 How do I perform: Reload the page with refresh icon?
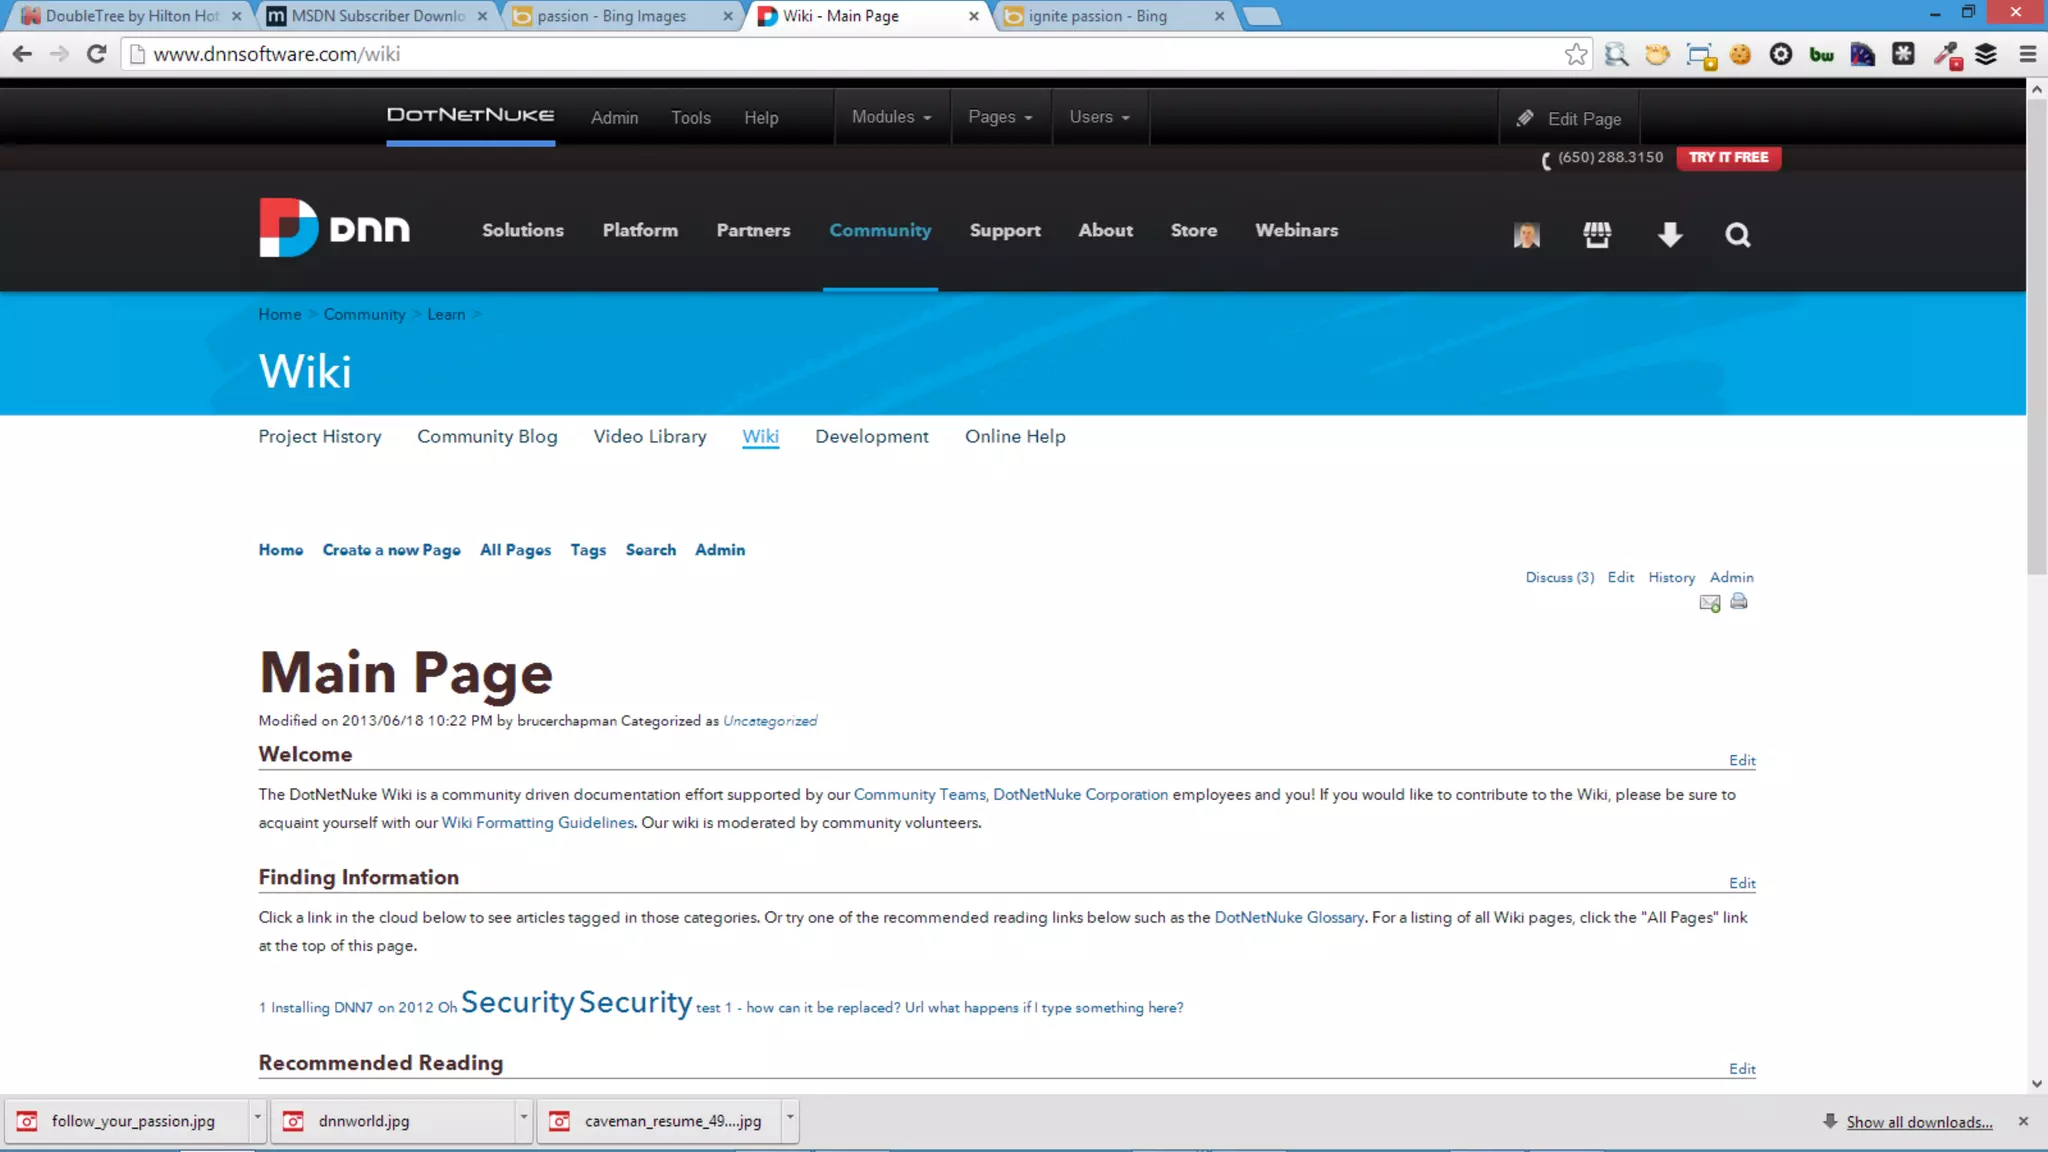pyautogui.click(x=96, y=54)
